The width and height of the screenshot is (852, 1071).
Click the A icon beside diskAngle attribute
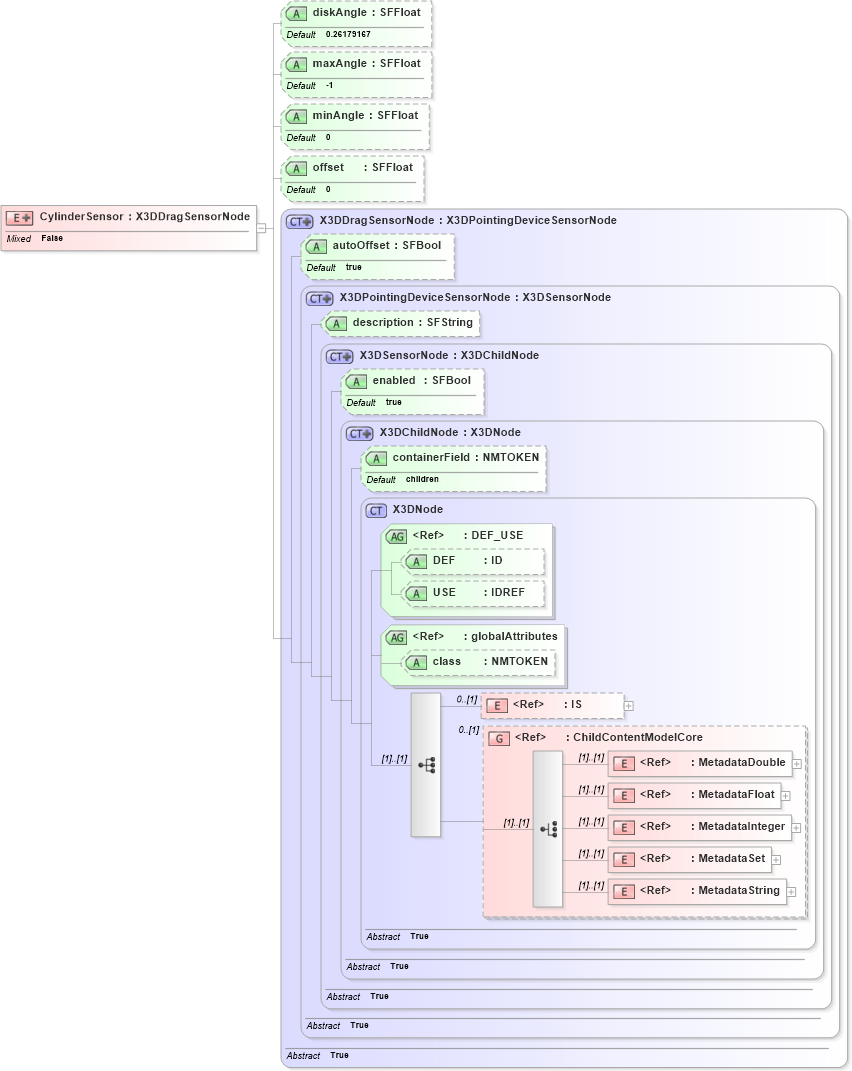tap(296, 14)
